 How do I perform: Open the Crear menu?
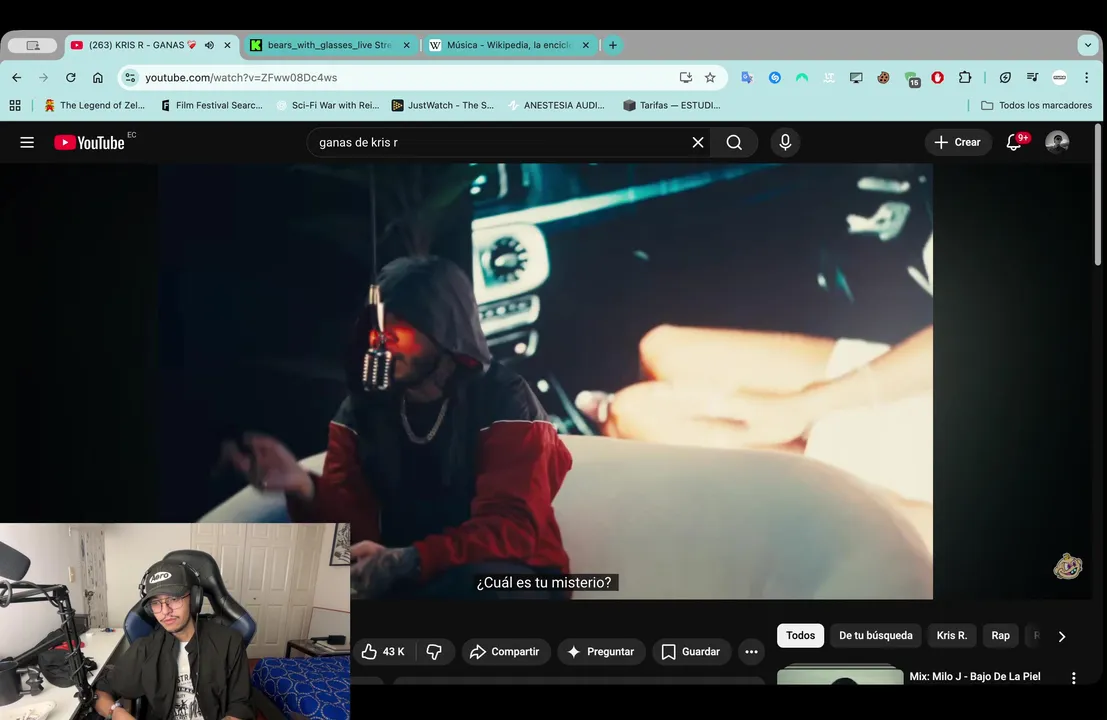[x=958, y=143]
